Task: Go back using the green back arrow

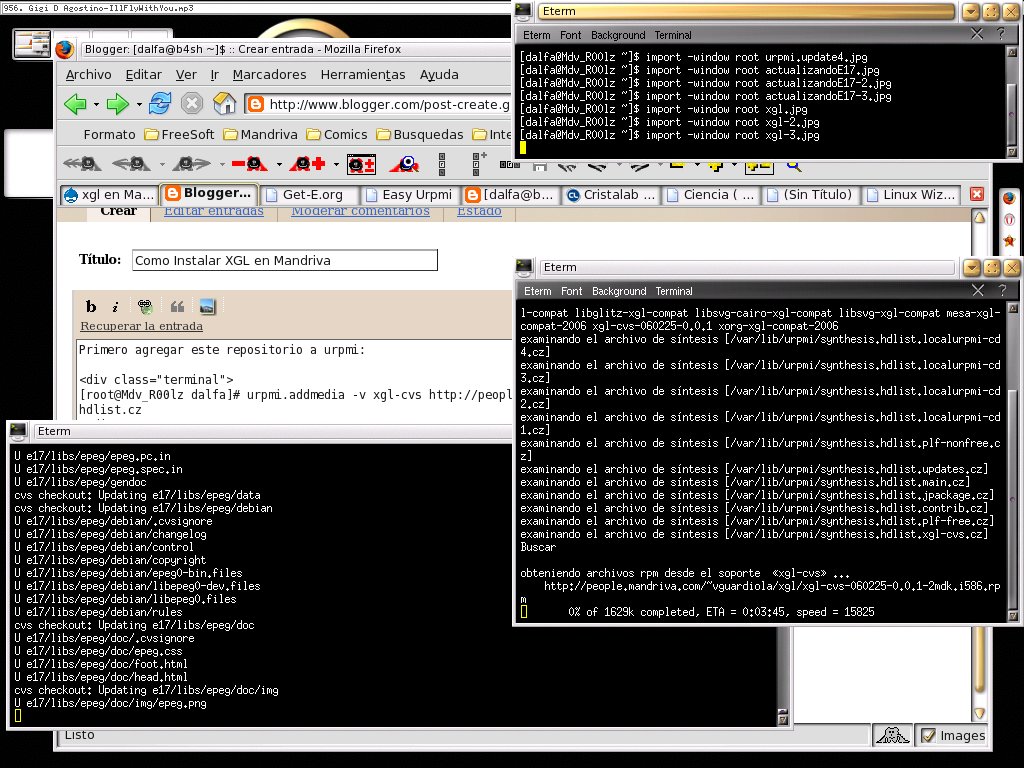Action: coord(76,104)
